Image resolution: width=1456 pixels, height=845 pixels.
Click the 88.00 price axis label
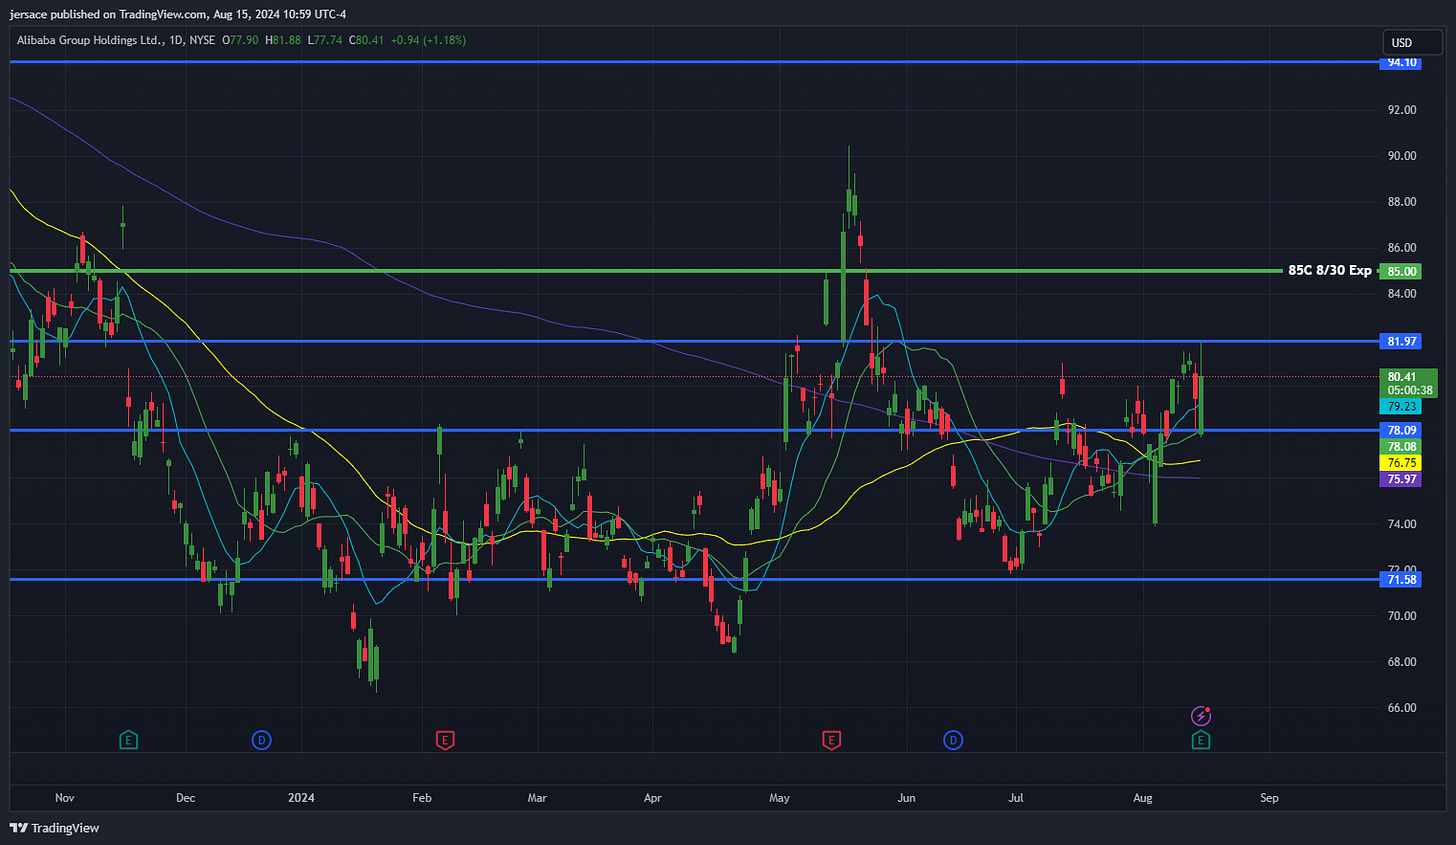1402,202
